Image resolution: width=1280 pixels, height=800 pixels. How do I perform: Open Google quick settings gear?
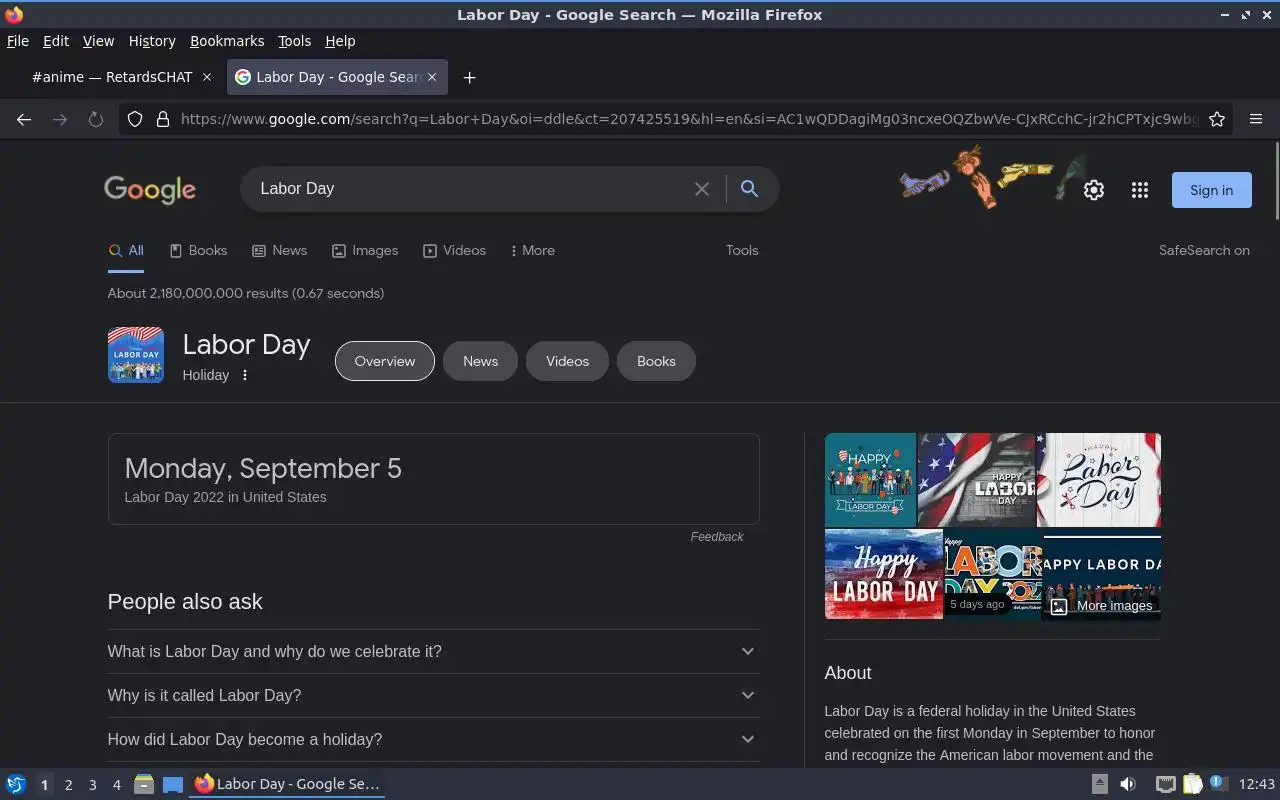(x=1094, y=190)
